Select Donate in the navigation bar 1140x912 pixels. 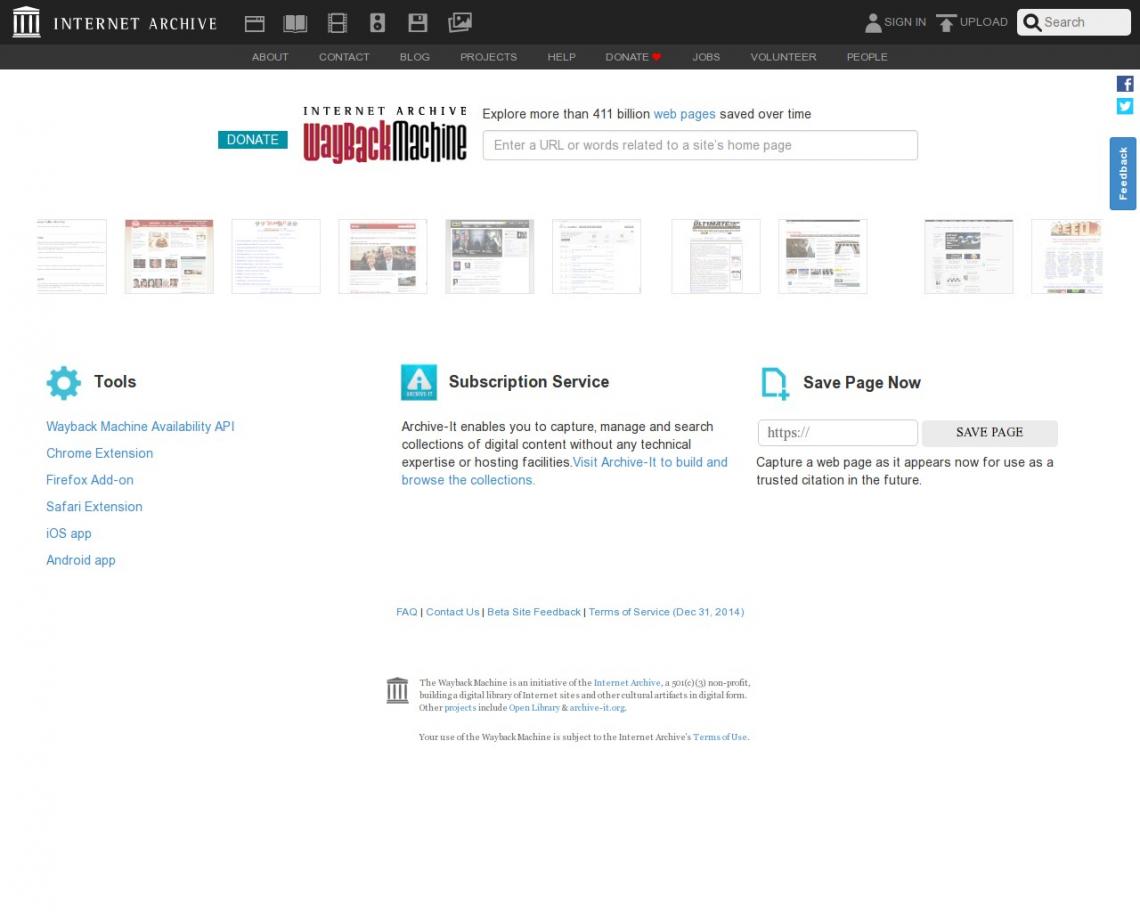point(633,57)
